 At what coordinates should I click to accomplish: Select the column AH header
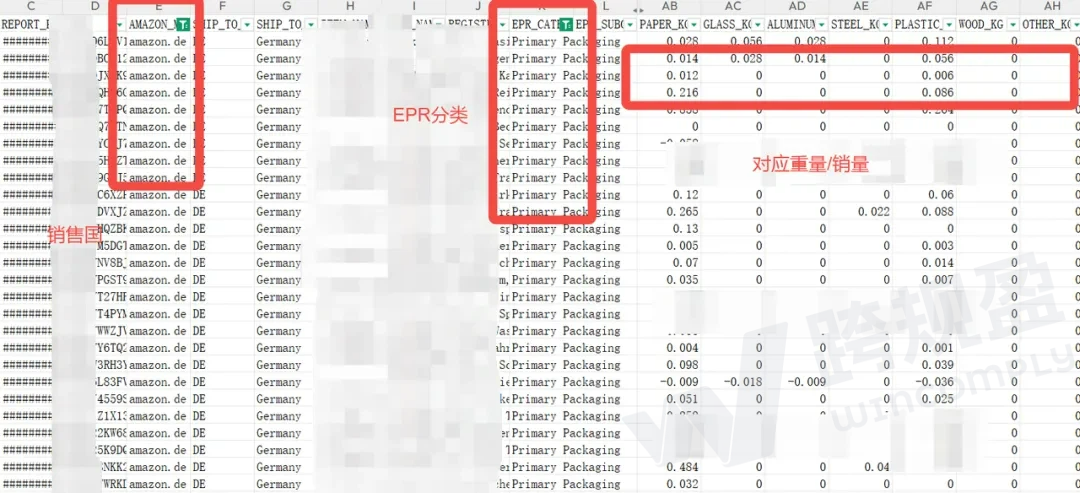(x=1052, y=8)
